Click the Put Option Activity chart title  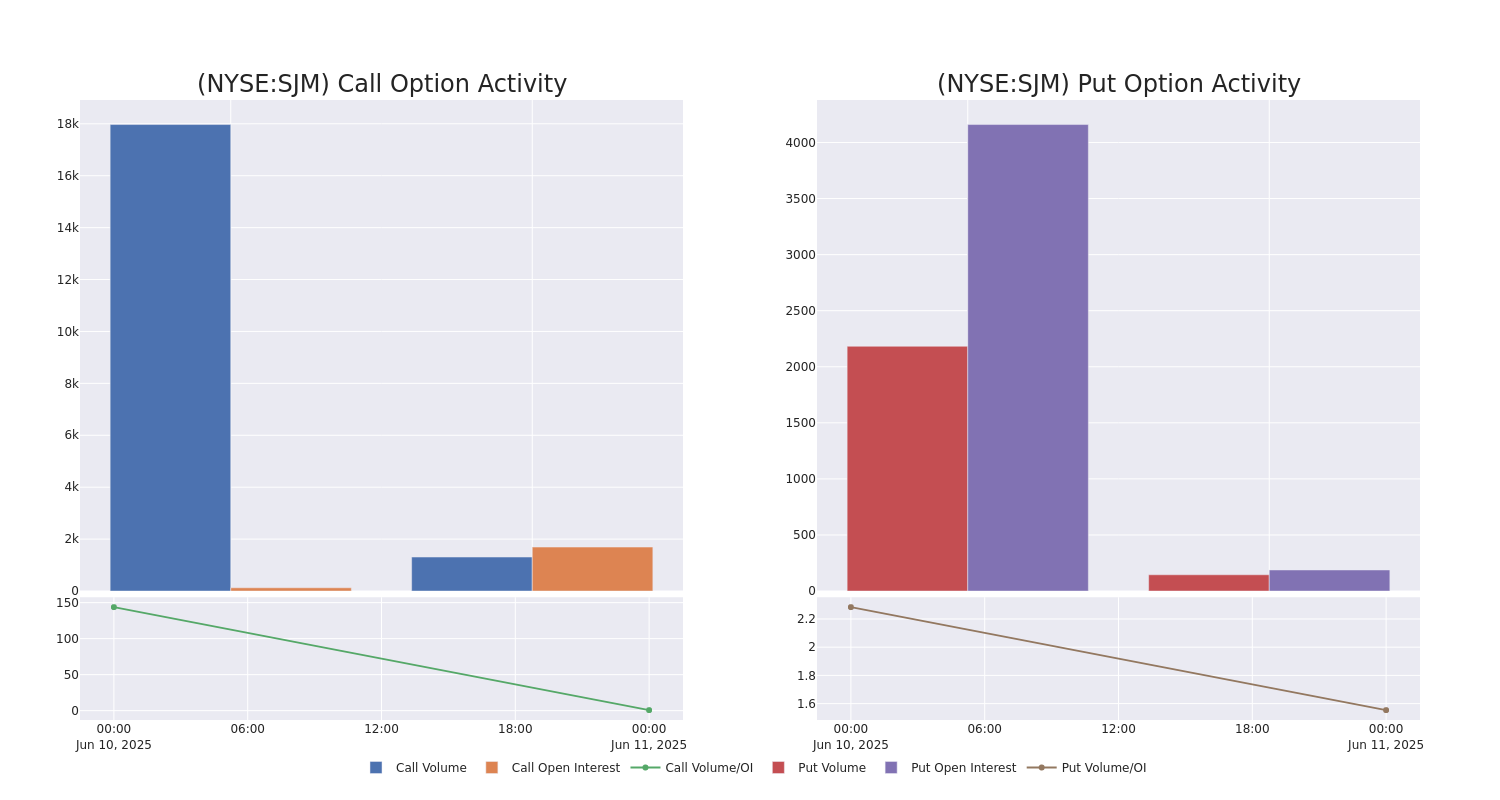1119,84
